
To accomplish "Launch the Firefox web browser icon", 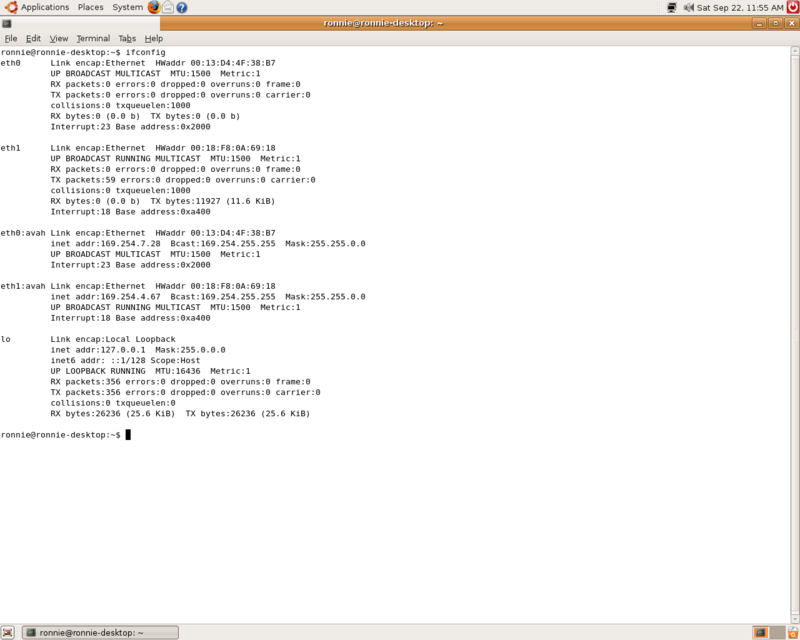I will (154, 7).
